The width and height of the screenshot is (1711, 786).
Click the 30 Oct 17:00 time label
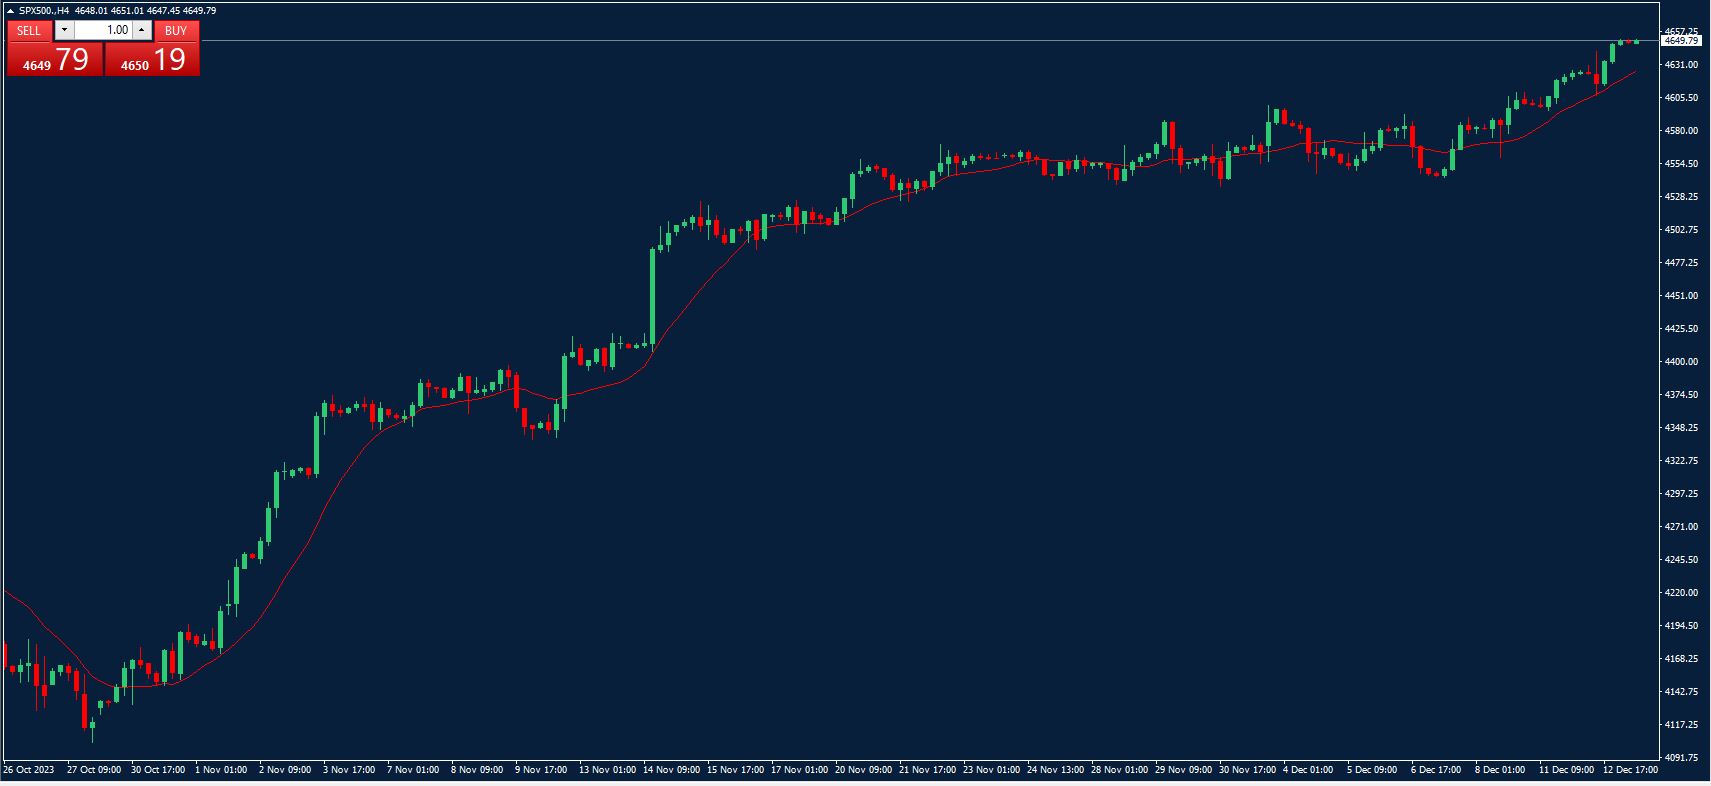click(x=158, y=770)
